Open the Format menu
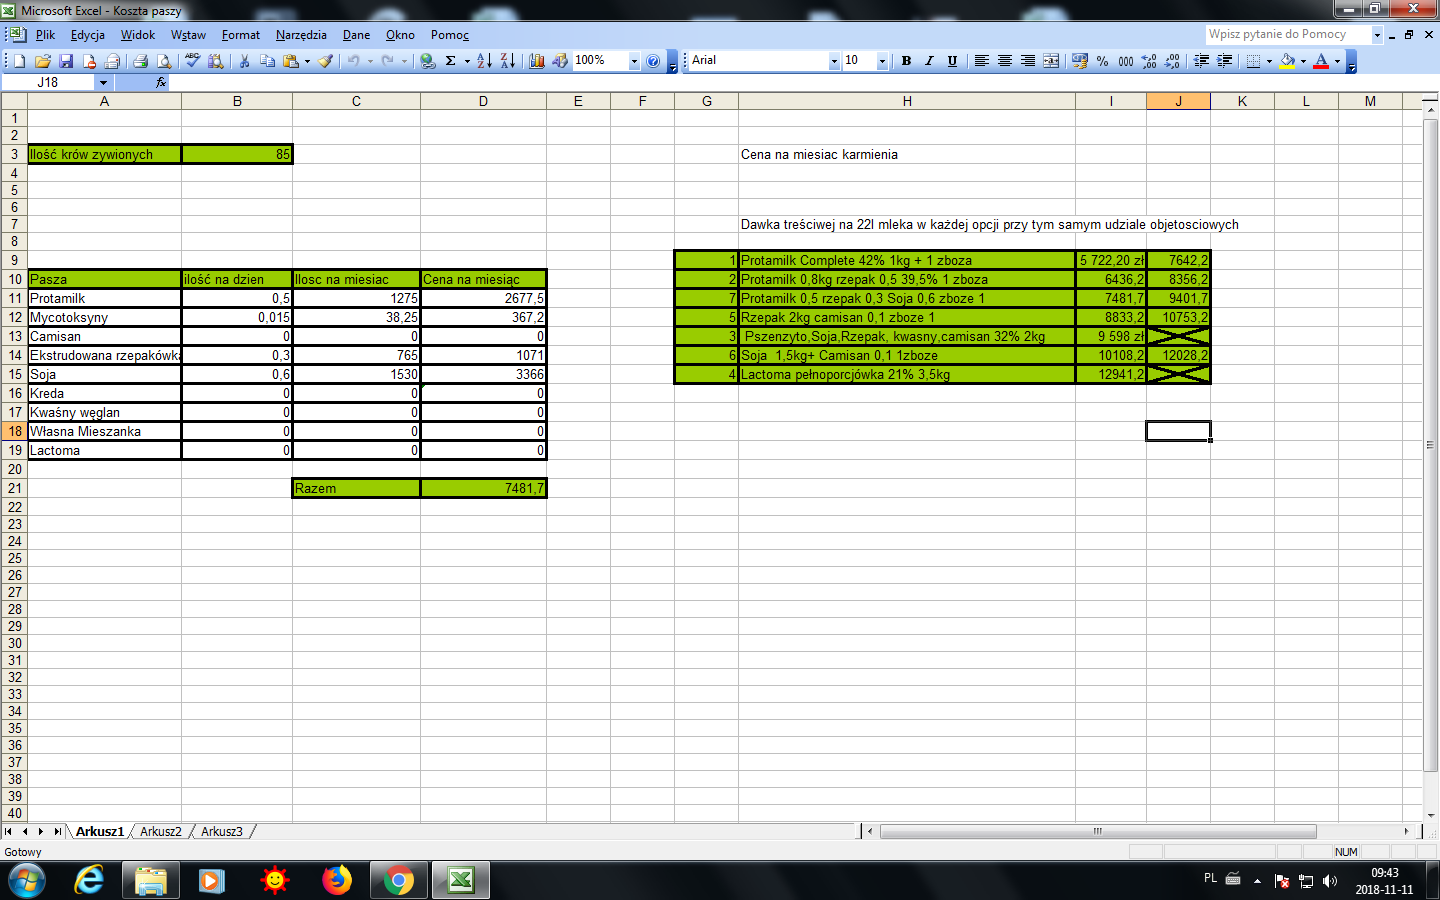Viewport: 1440px width, 900px height. click(x=240, y=35)
